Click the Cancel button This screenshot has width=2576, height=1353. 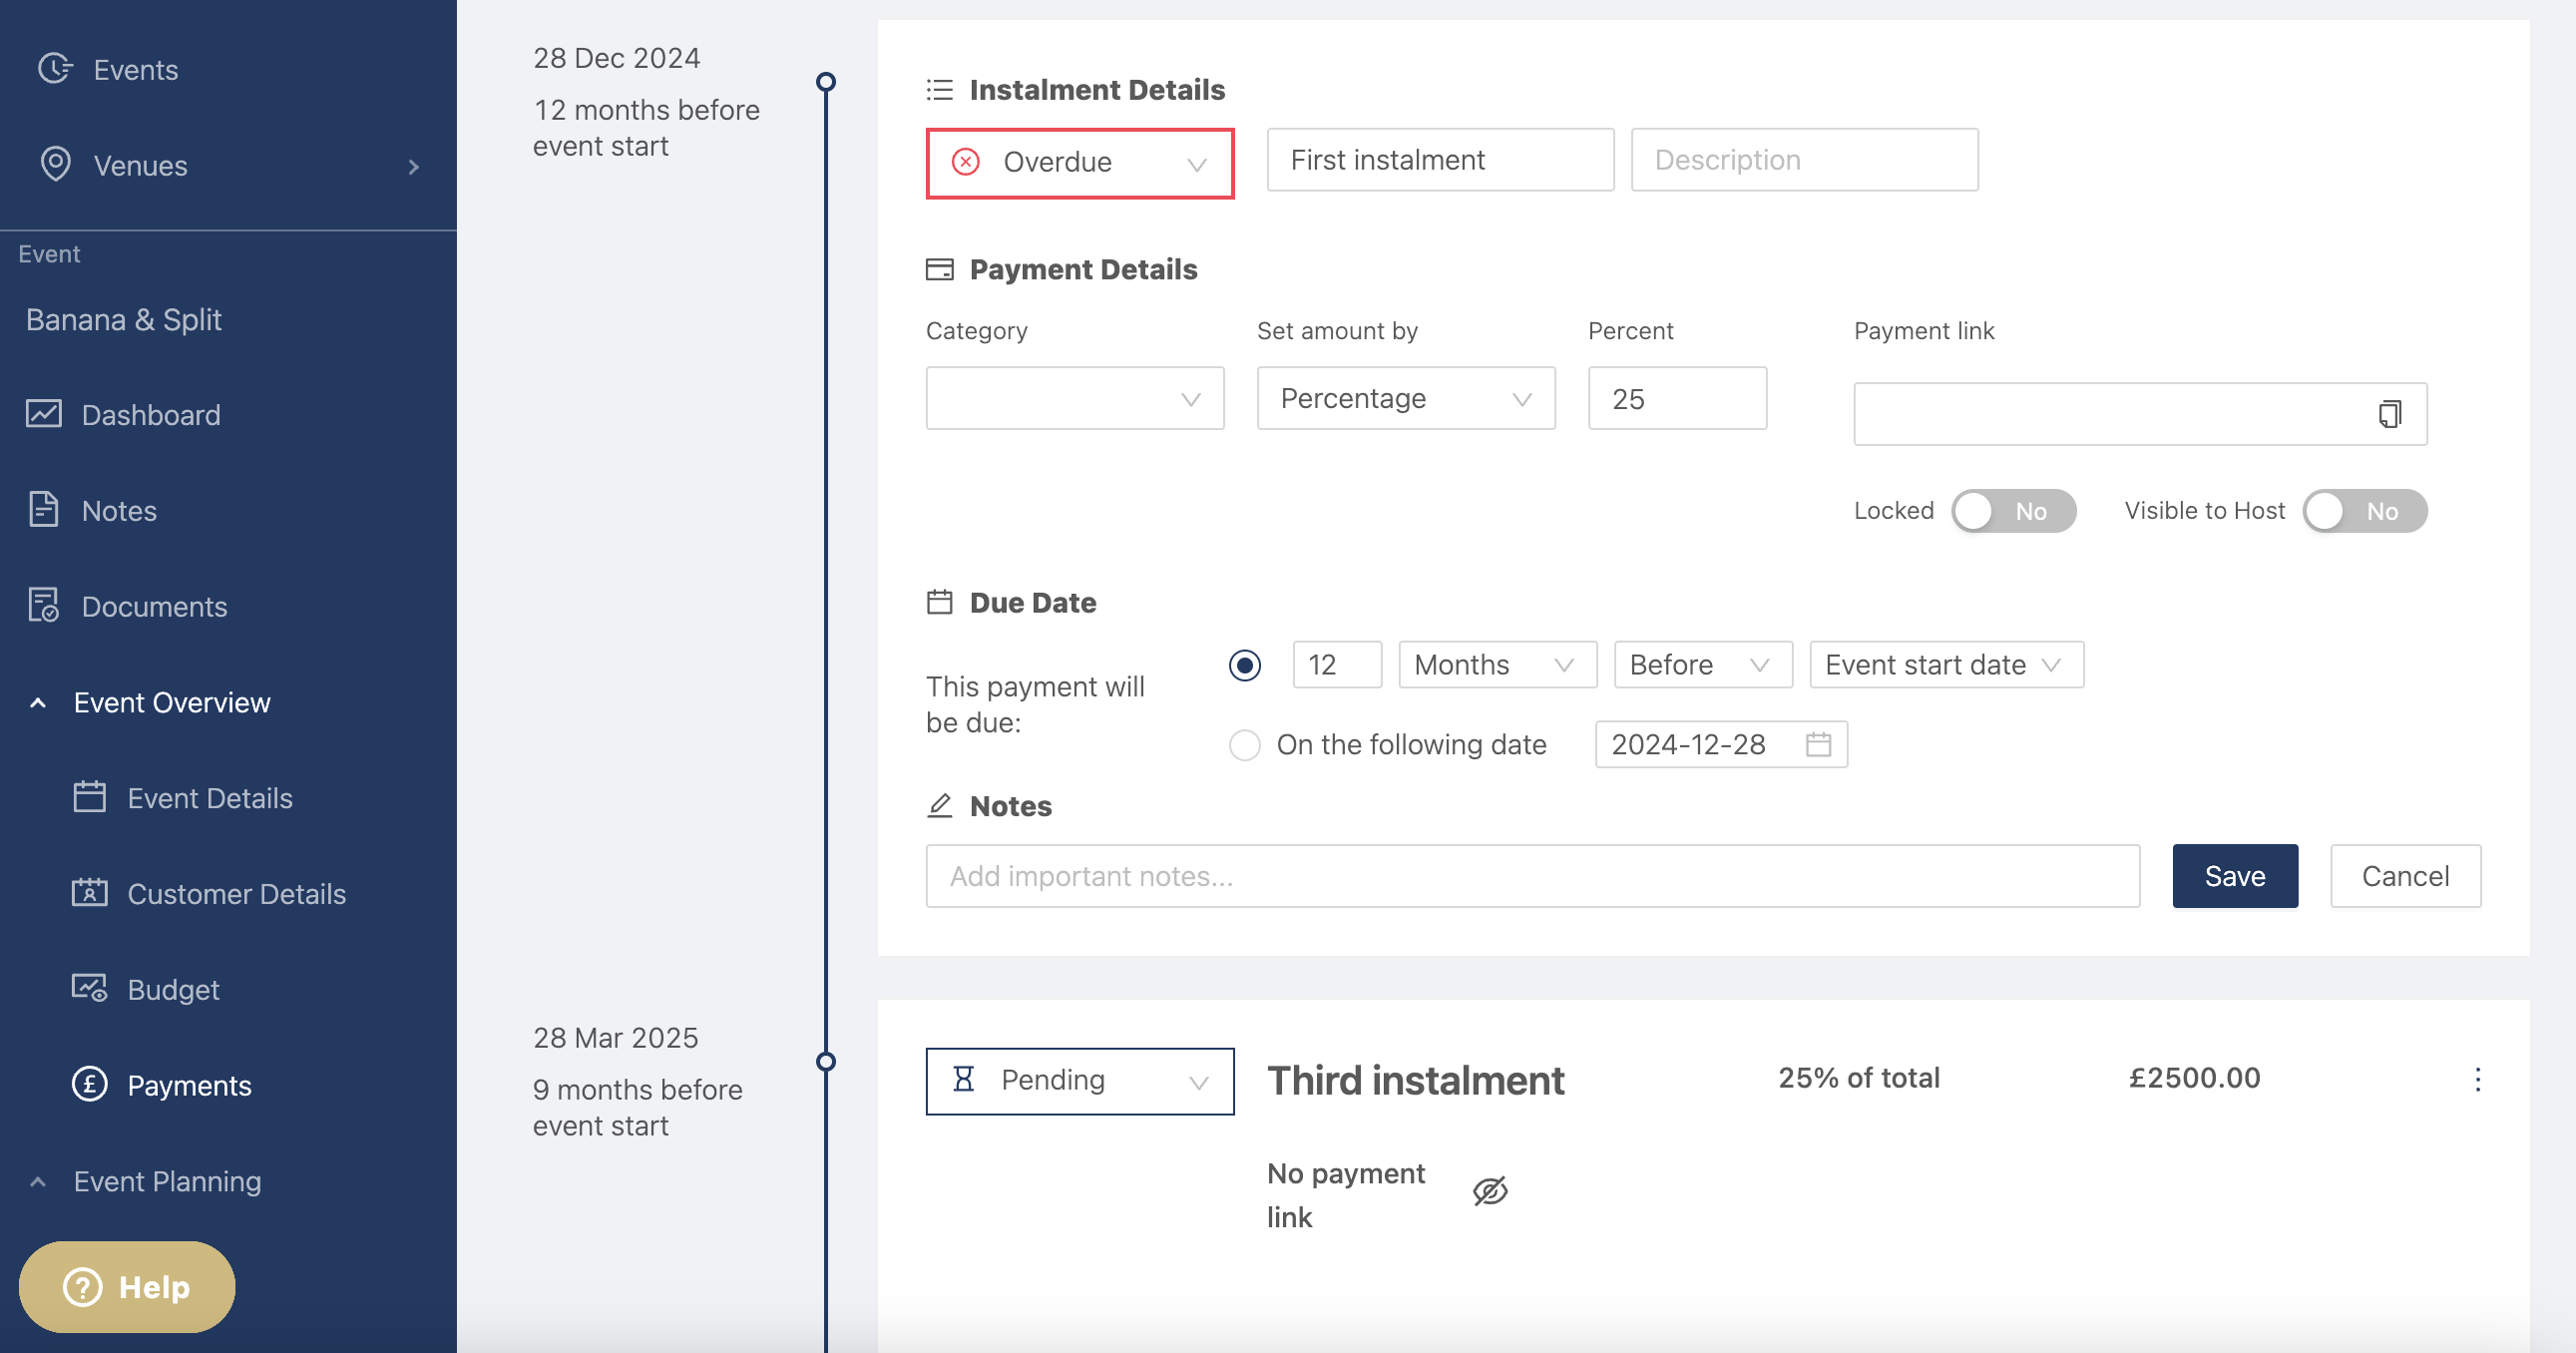coord(2404,876)
